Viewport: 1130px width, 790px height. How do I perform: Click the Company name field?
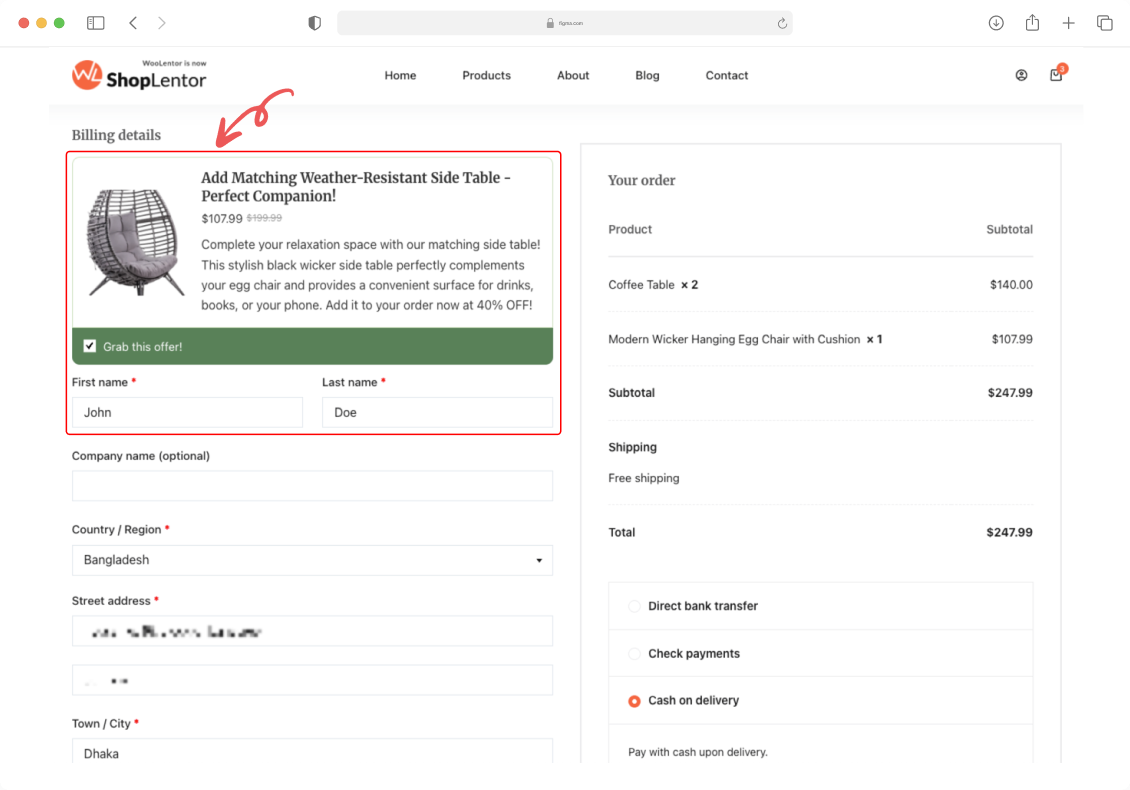pyautogui.click(x=312, y=486)
